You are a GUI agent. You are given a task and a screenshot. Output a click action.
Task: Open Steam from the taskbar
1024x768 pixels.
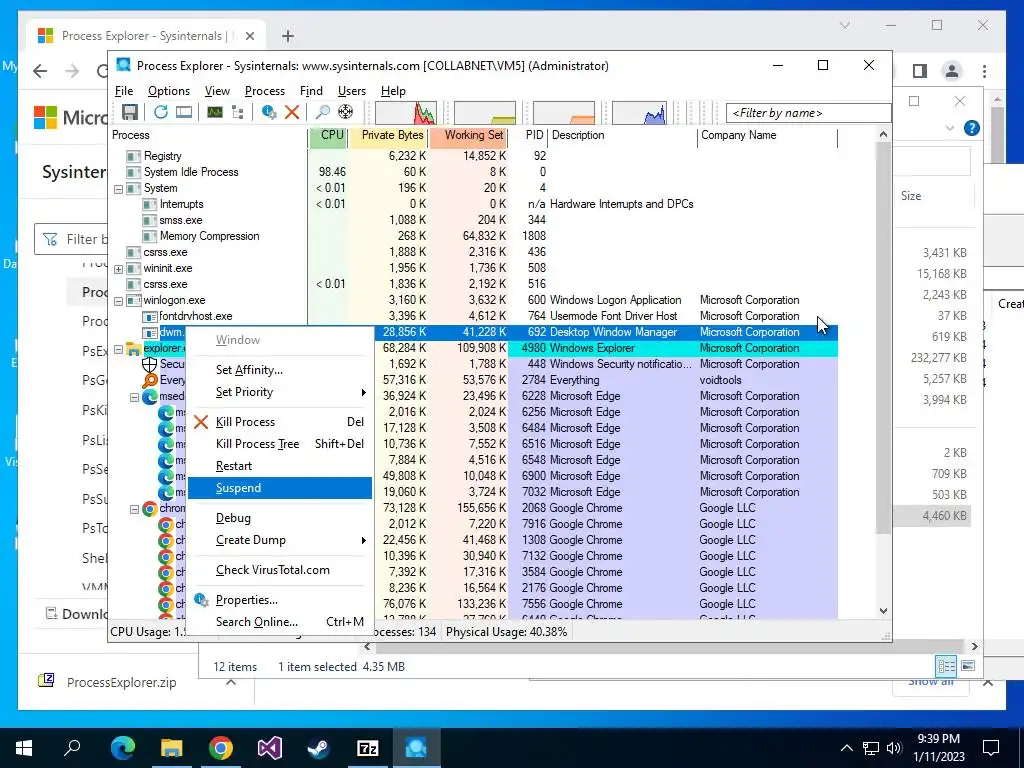(319, 747)
